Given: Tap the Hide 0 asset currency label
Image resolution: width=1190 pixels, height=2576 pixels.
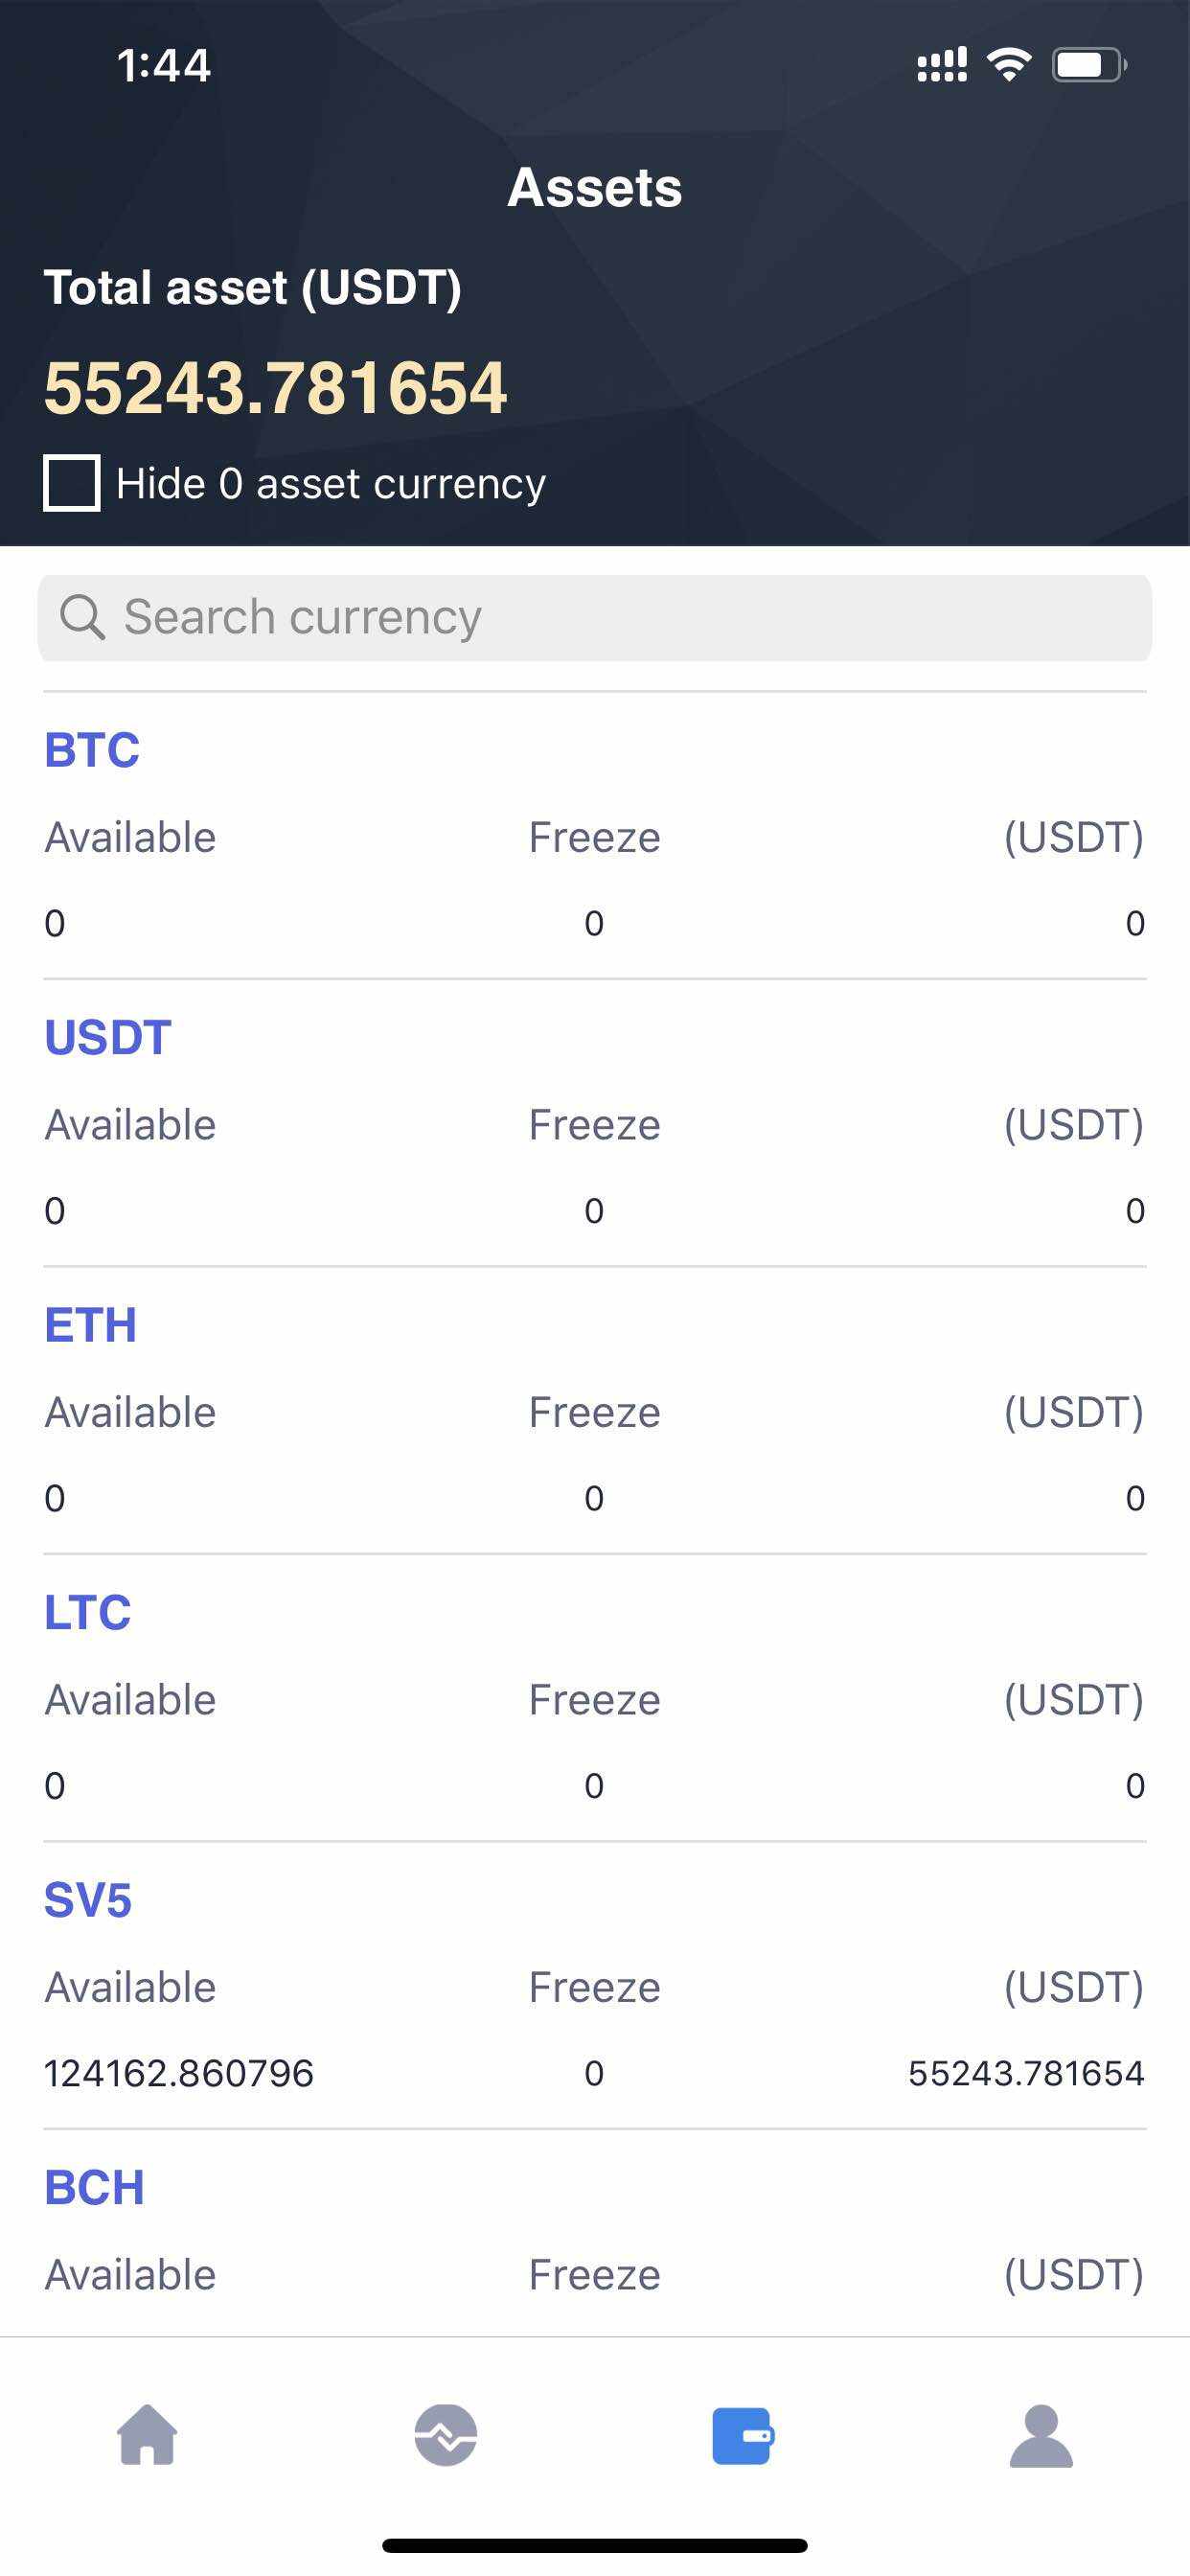Looking at the screenshot, I should click(331, 484).
